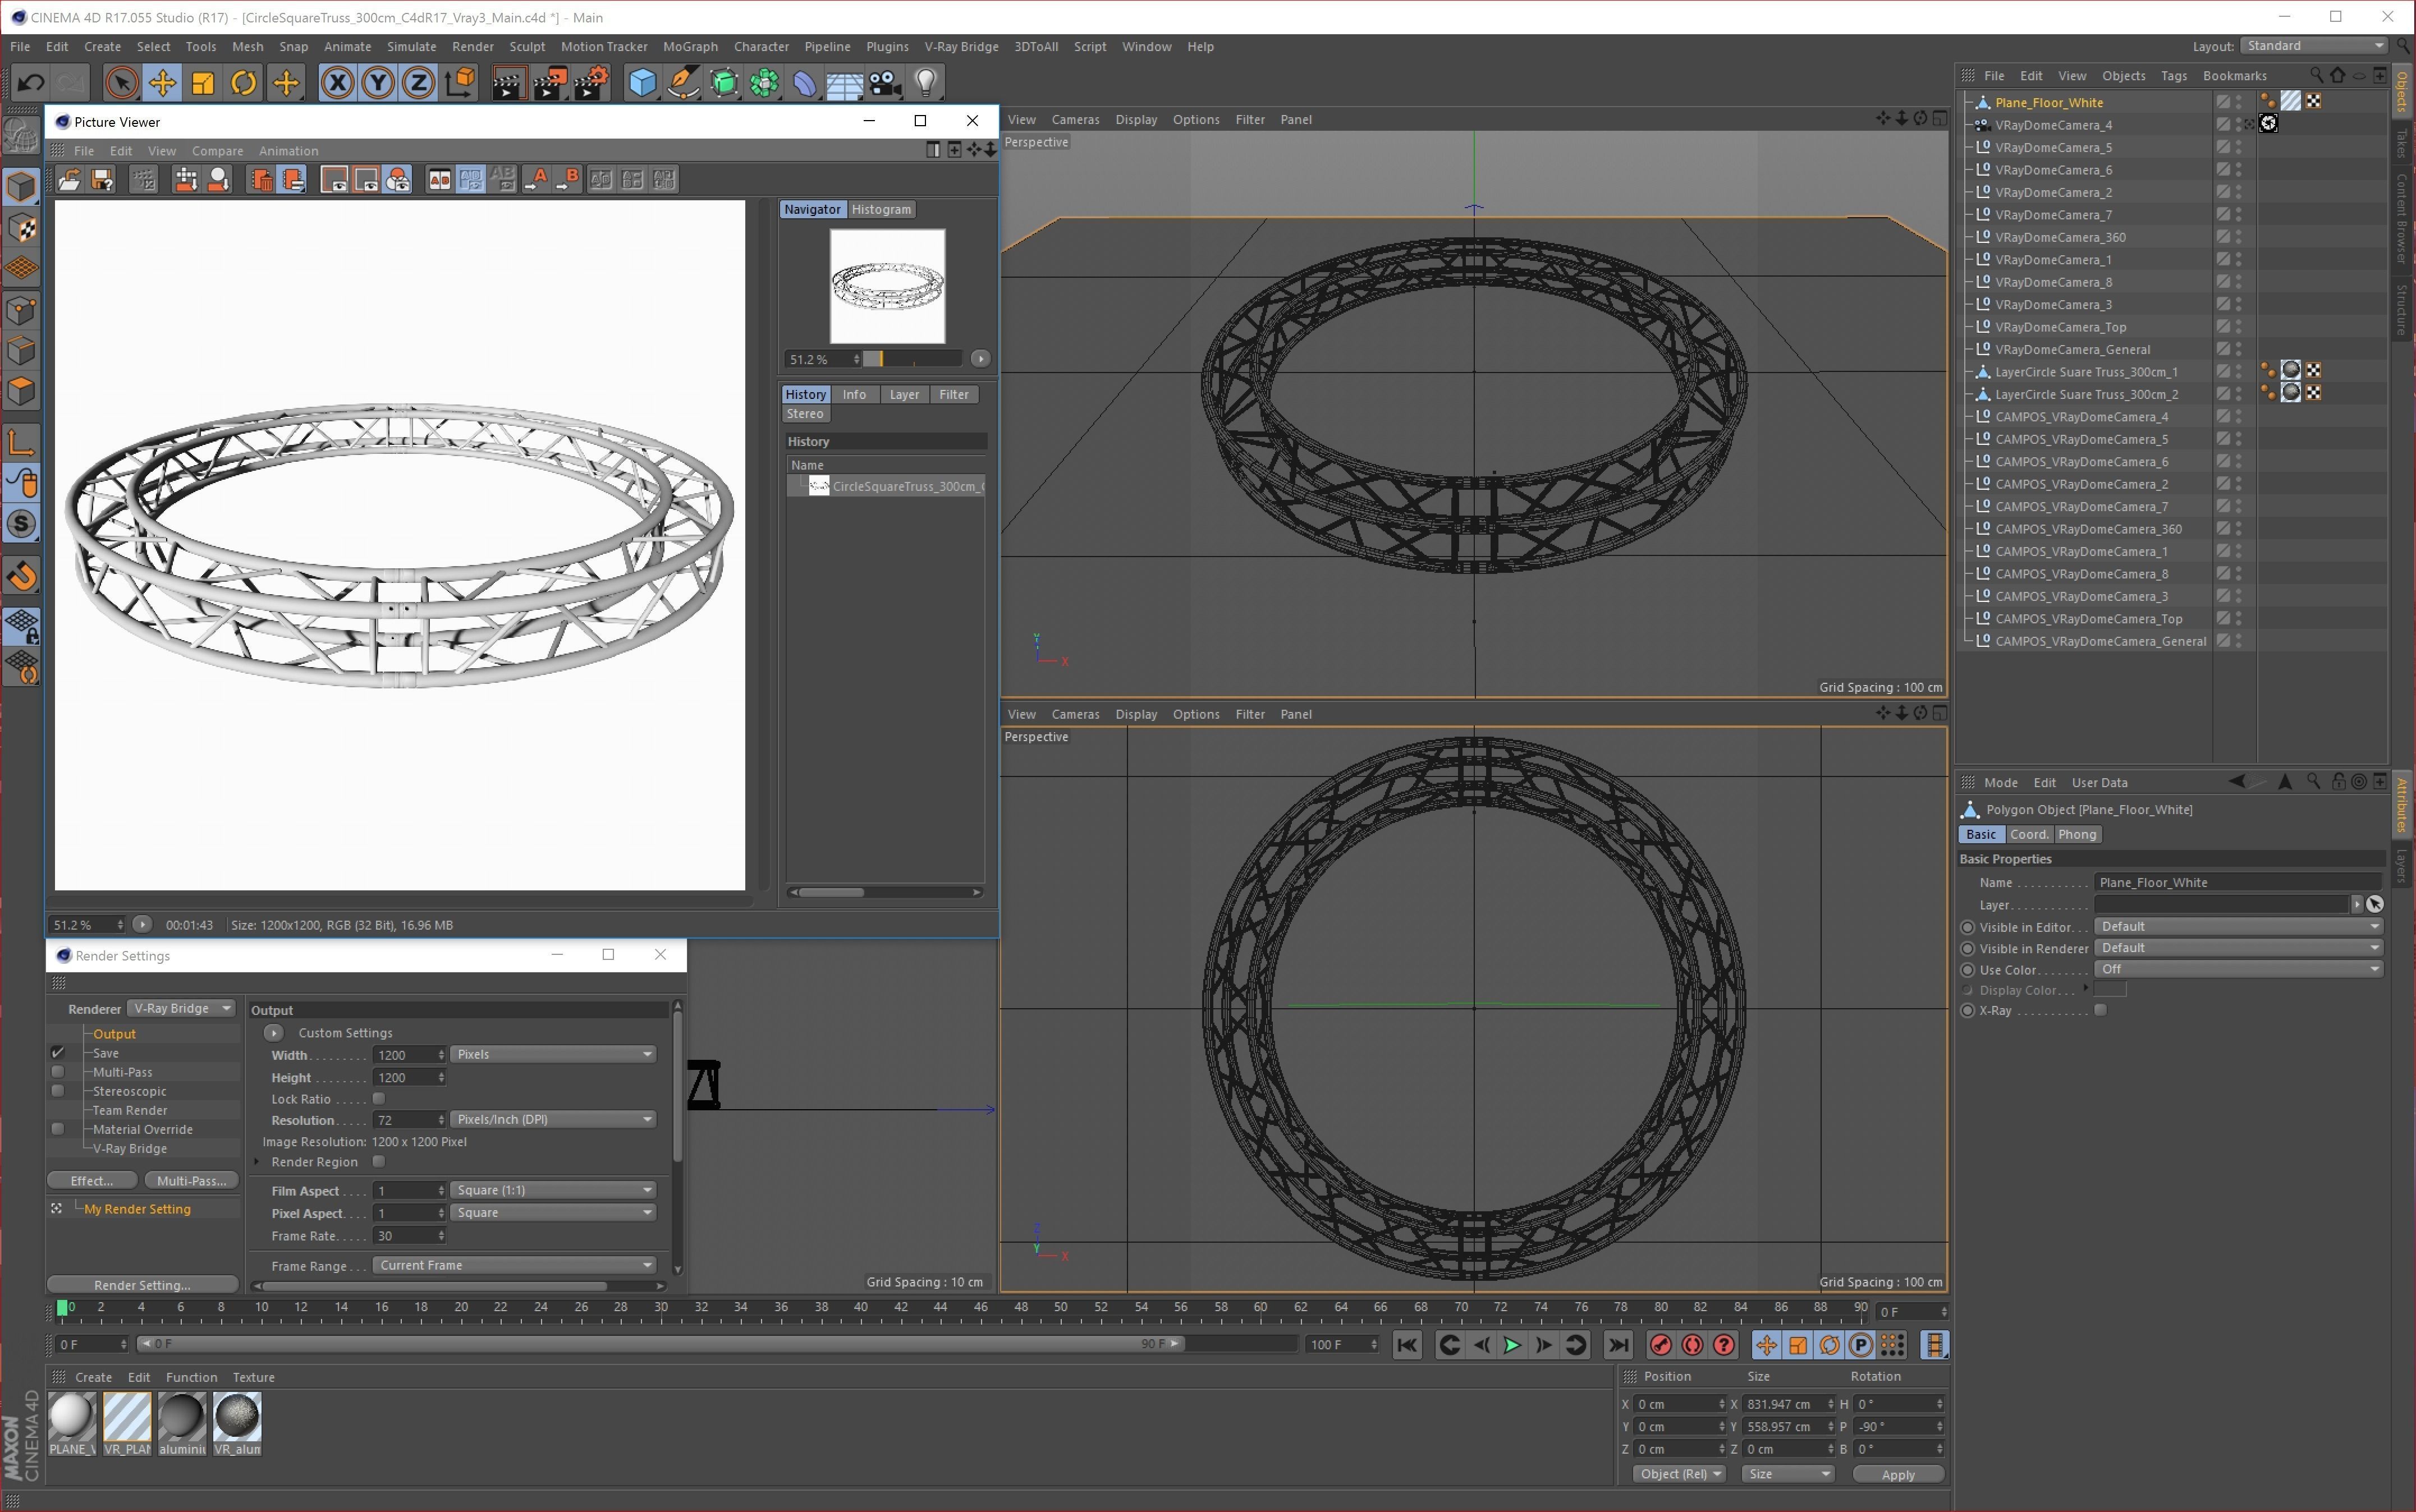Select the Model mode cube icon in left sidebar
Image resolution: width=2416 pixels, height=1512 pixels.
[x=22, y=187]
